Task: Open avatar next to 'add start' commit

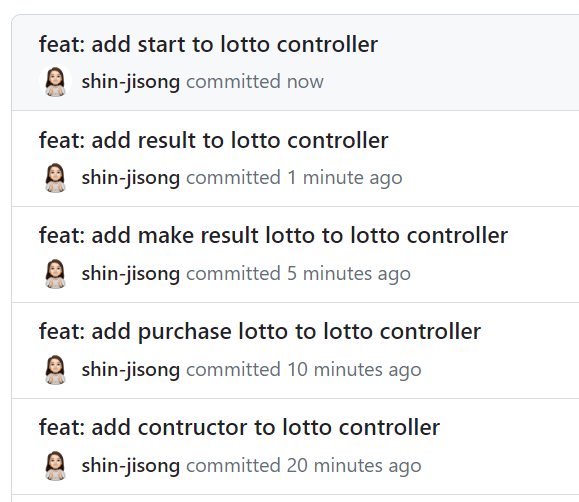Action: coord(55,81)
